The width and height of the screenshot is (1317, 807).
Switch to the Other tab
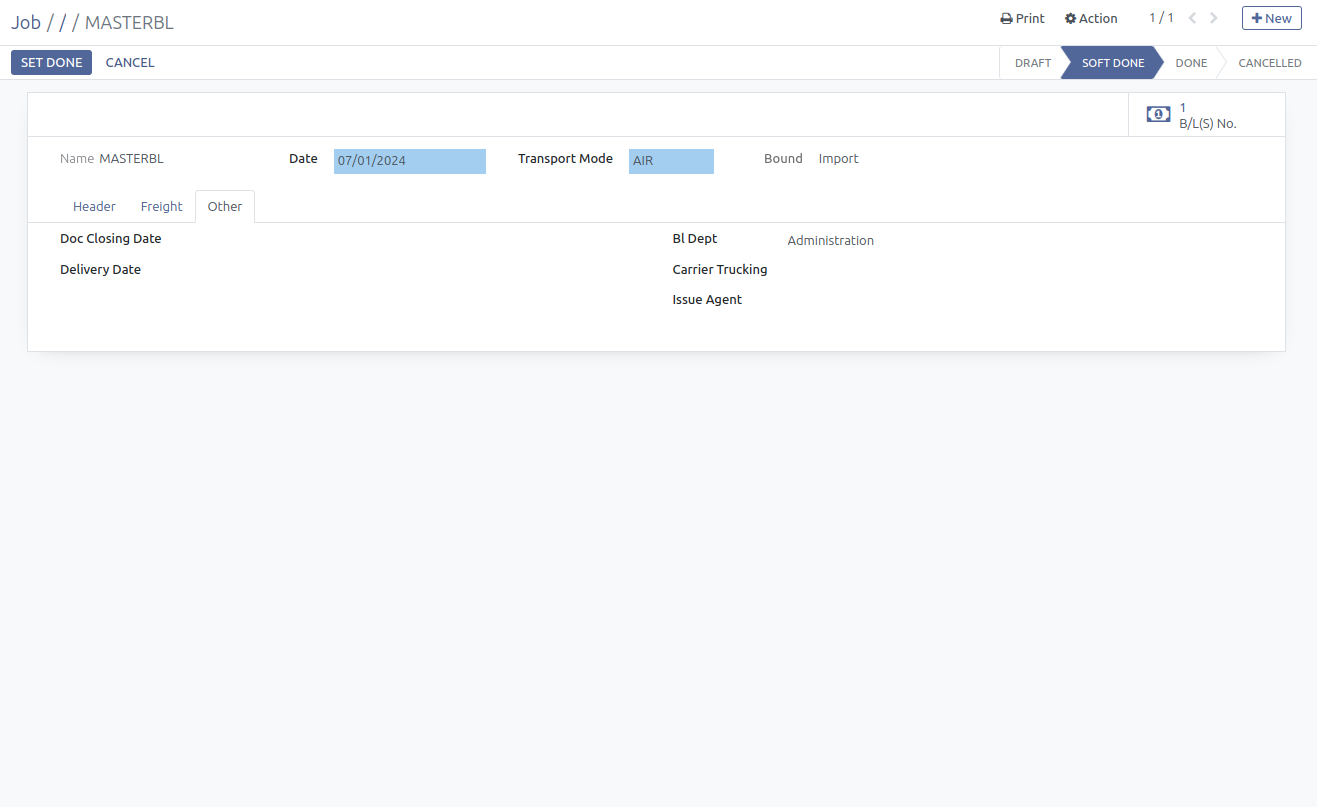click(x=225, y=207)
